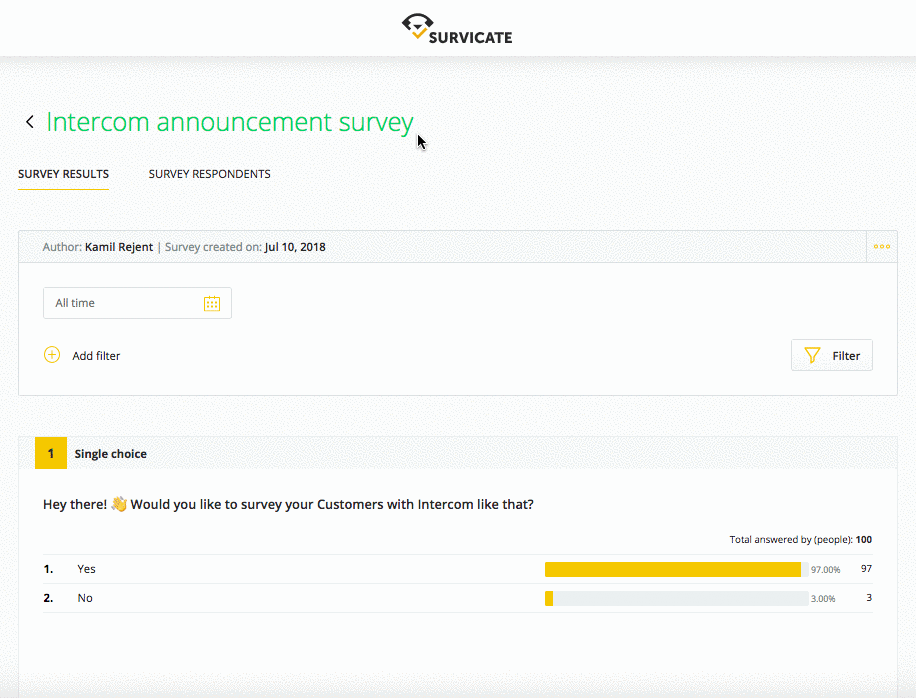Click the No answer row

457,598
